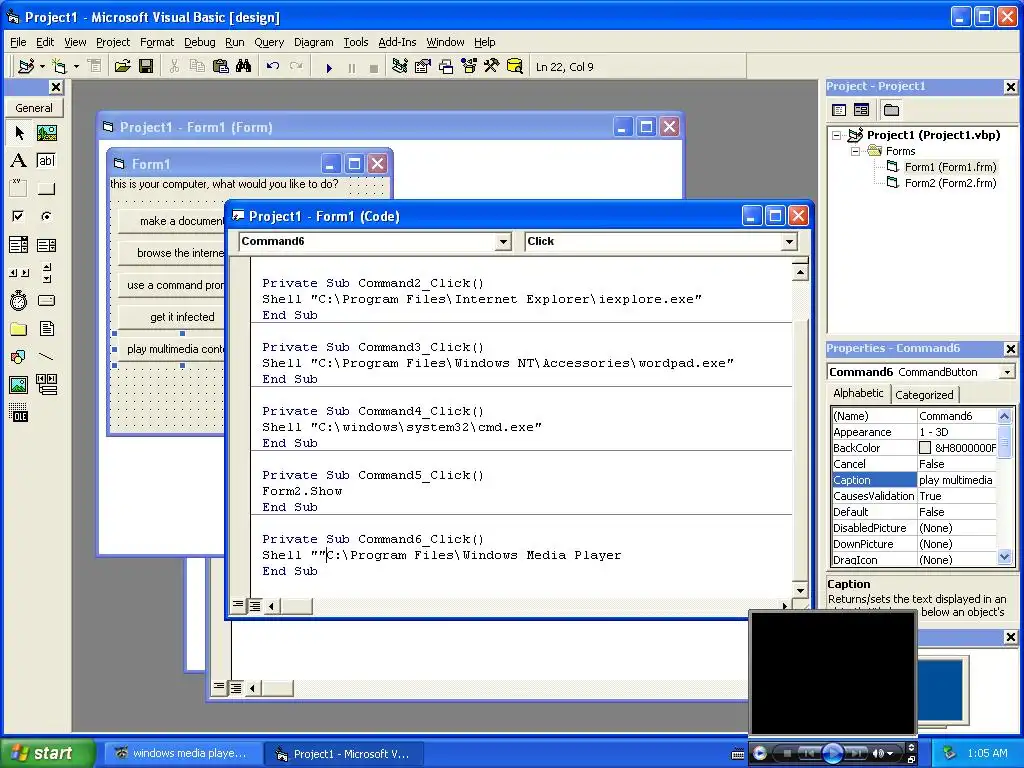Open Project Explorer from toolbar
Image resolution: width=1024 pixels, height=768 pixels.
click(x=400, y=67)
